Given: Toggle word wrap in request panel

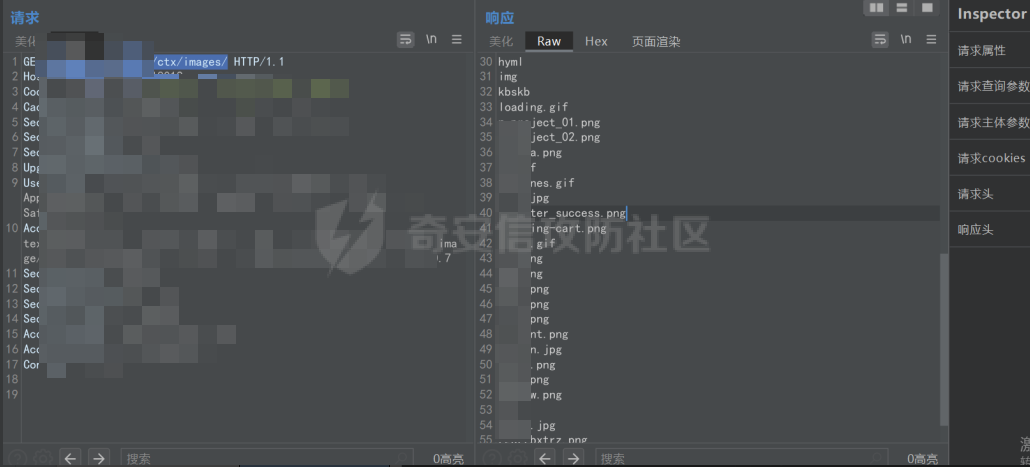Looking at the screenshot, I should click(406, 39).
